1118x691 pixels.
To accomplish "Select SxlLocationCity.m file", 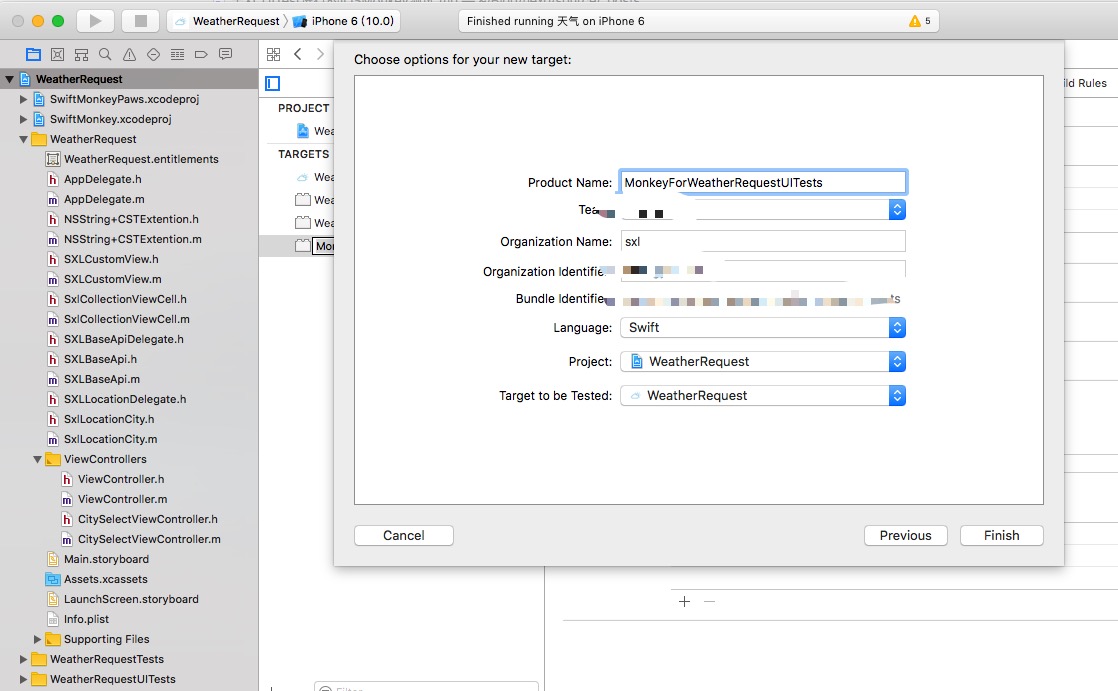I will pyautogui.click(x=111, y=439).
